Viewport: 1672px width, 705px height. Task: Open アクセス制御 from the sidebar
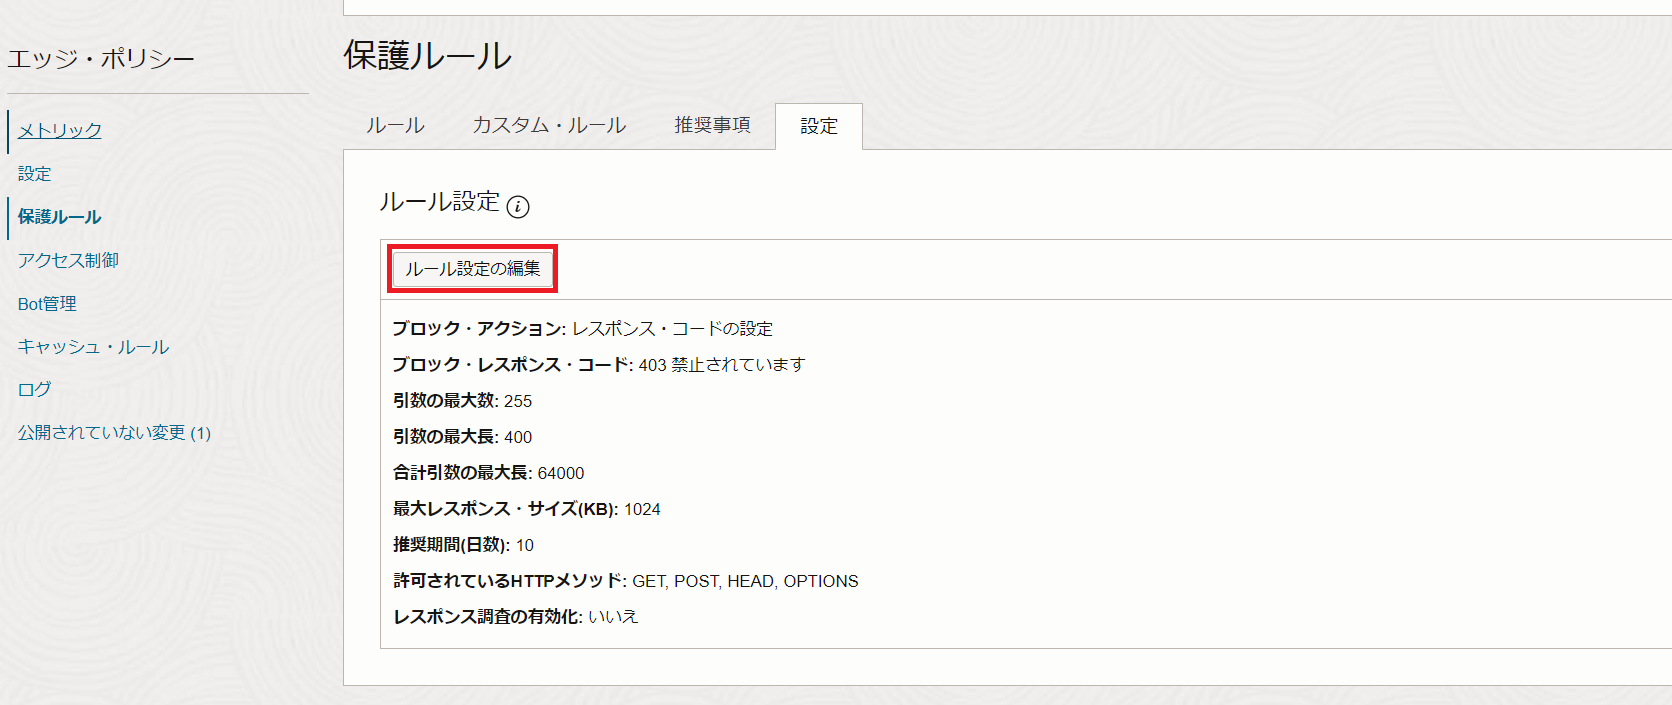[68, 260]
